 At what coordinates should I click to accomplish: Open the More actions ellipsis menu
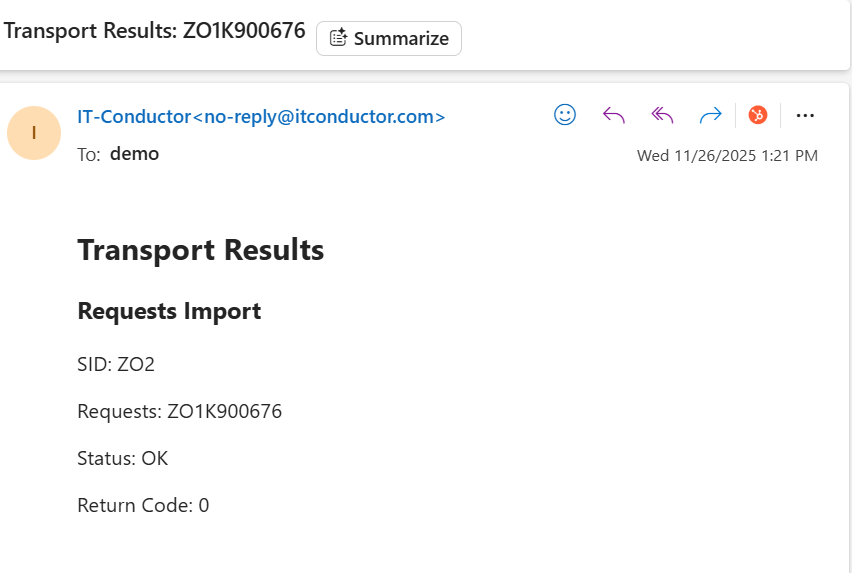805,115
